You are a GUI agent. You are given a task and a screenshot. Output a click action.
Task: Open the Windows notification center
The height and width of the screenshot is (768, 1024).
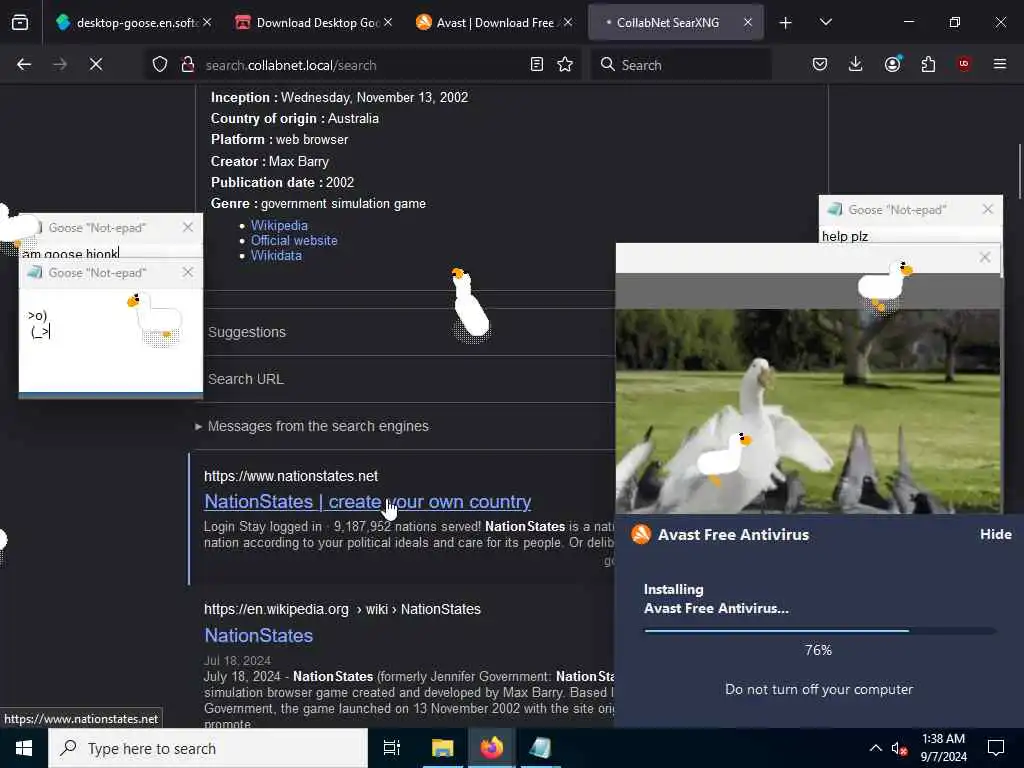(x=996, y=748)
